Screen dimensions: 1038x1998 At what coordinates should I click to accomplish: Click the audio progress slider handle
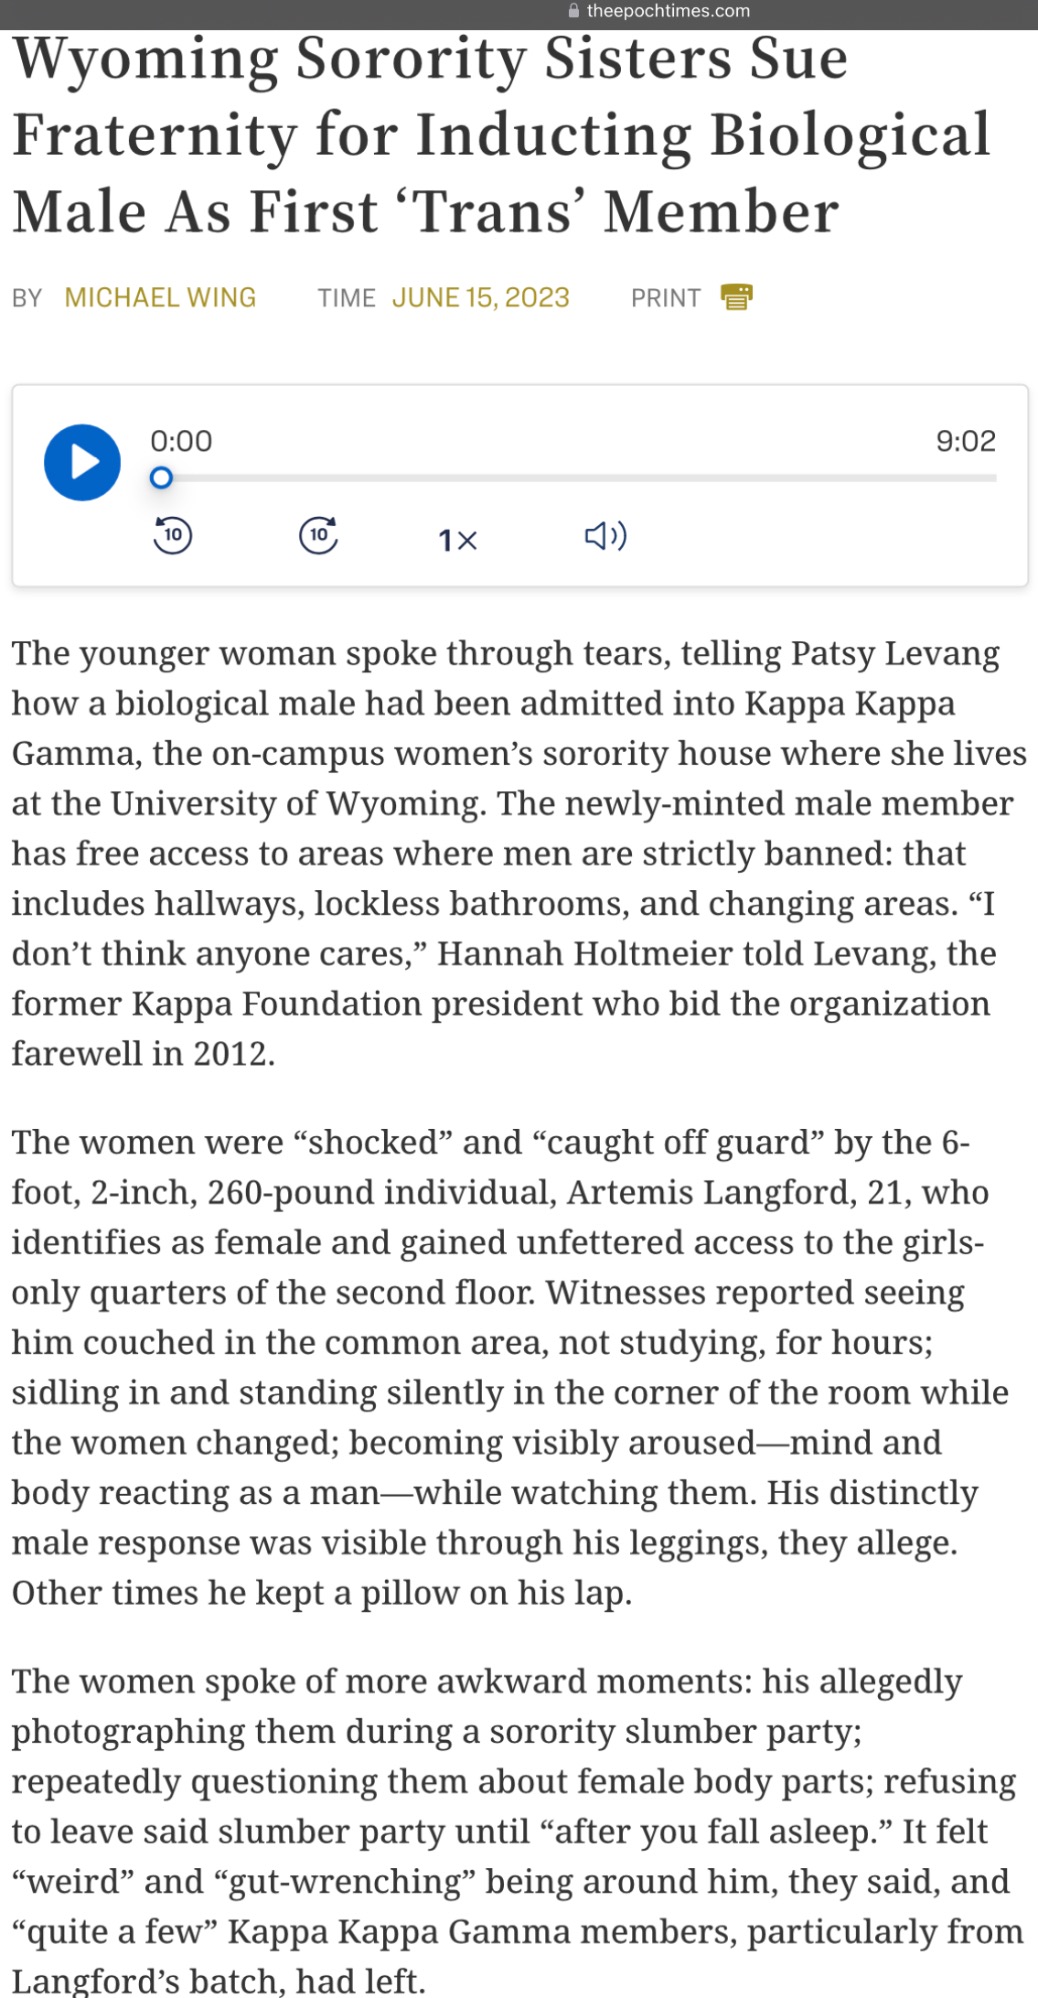click(161, 478)
